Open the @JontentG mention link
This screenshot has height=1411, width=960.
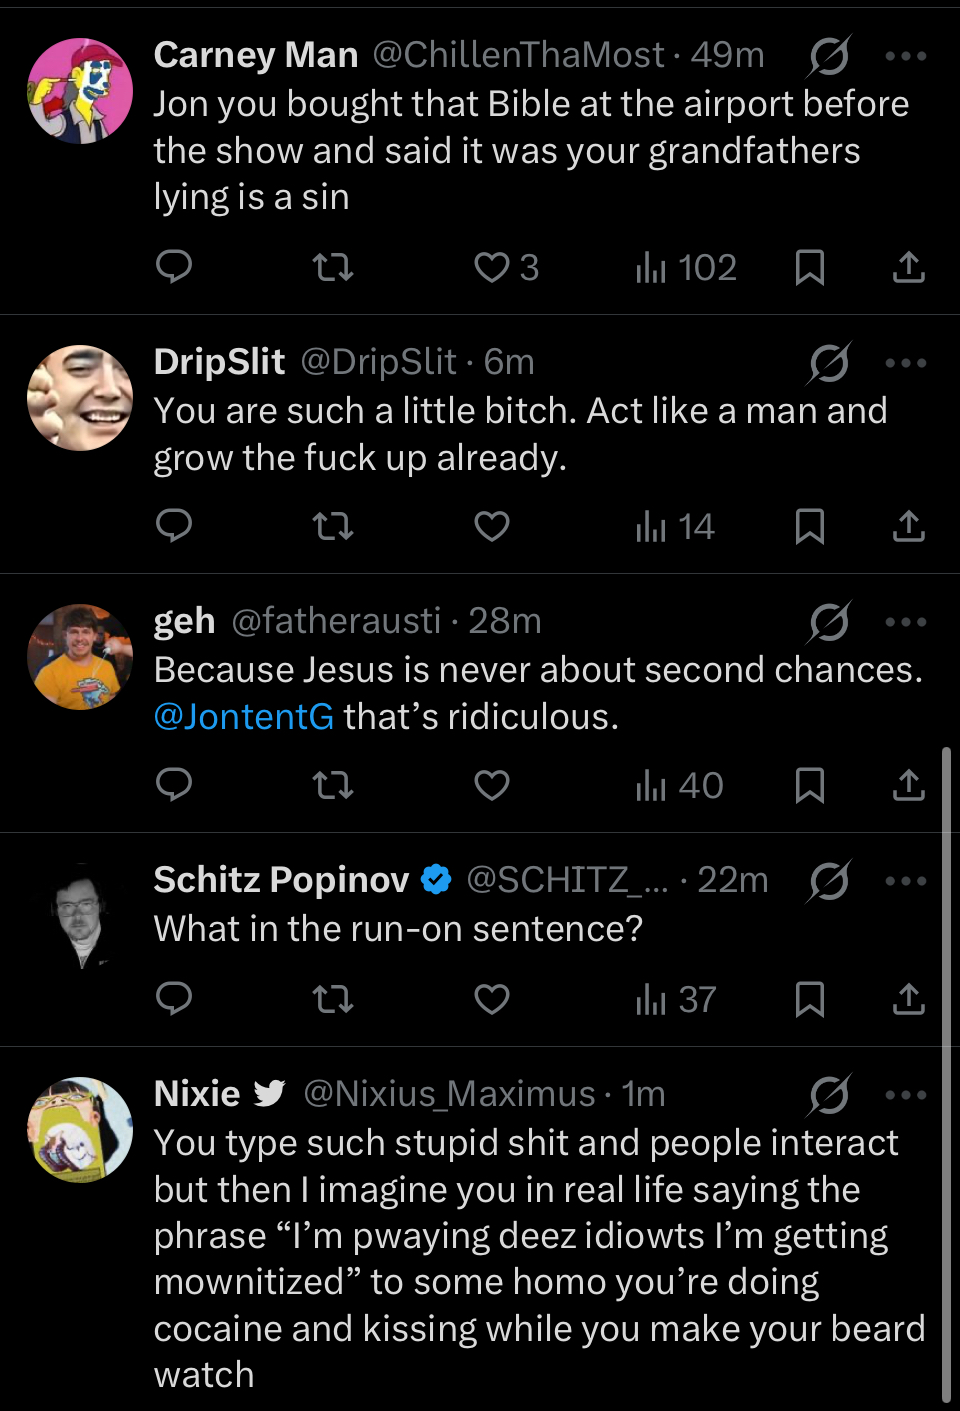244,717
